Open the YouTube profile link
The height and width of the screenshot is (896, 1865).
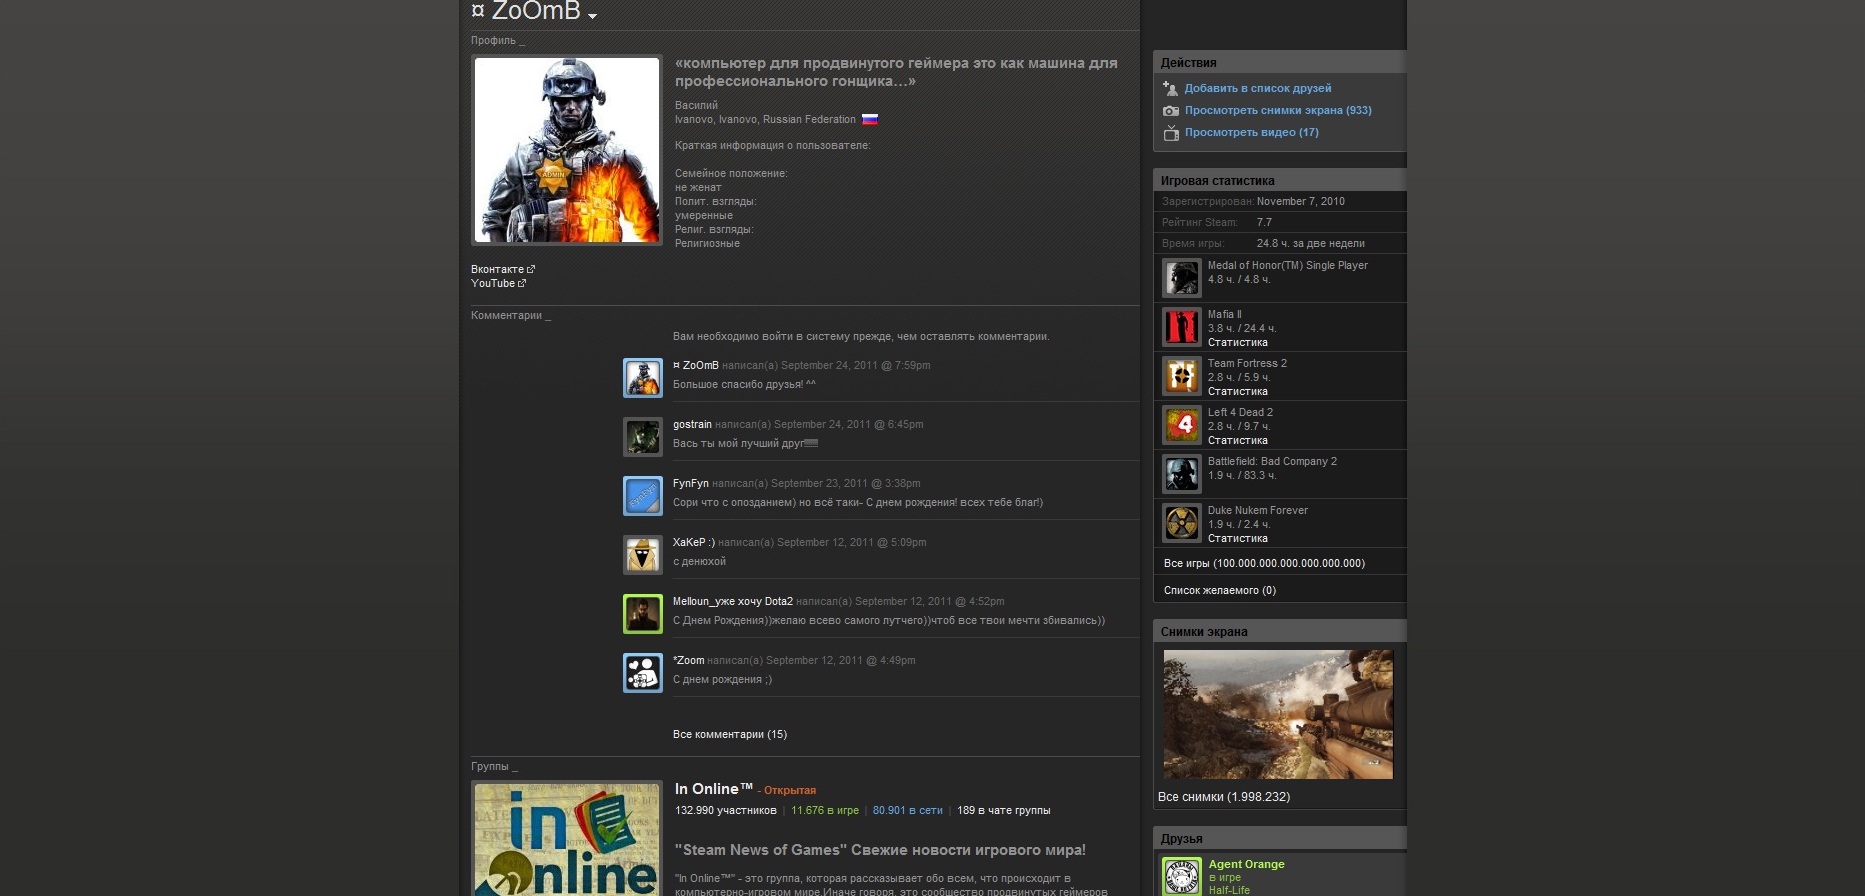point(493,283)
